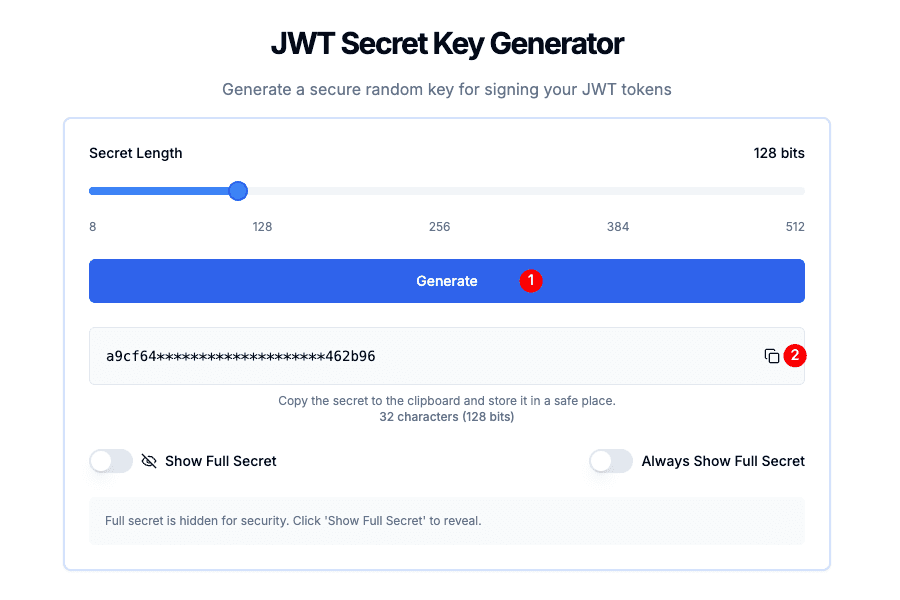Image resolution: width=900 pixels, height=600 pixels.
Task: Click the "Always Show Full Secret" label text
Action: pos(723,461)
